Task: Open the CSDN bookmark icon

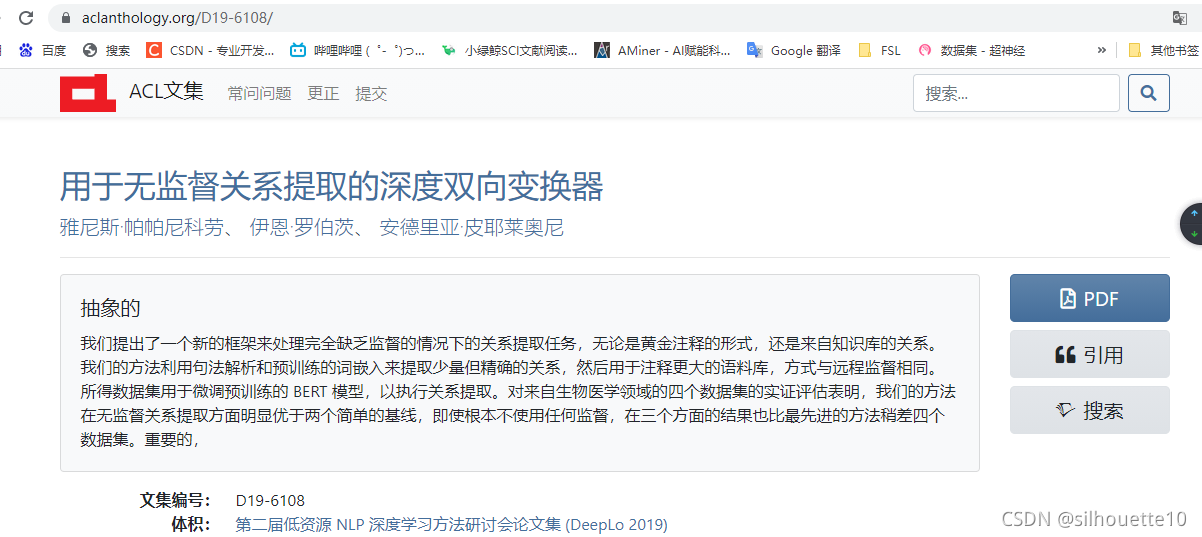Action: (x=154, y=50)
